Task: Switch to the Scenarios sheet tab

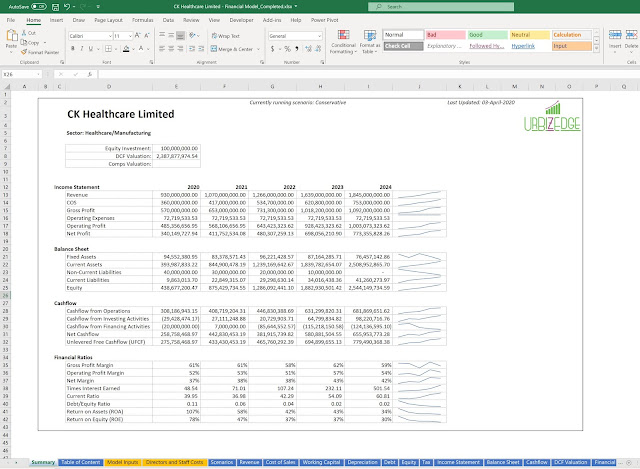Action: click(x=222, y=462)
